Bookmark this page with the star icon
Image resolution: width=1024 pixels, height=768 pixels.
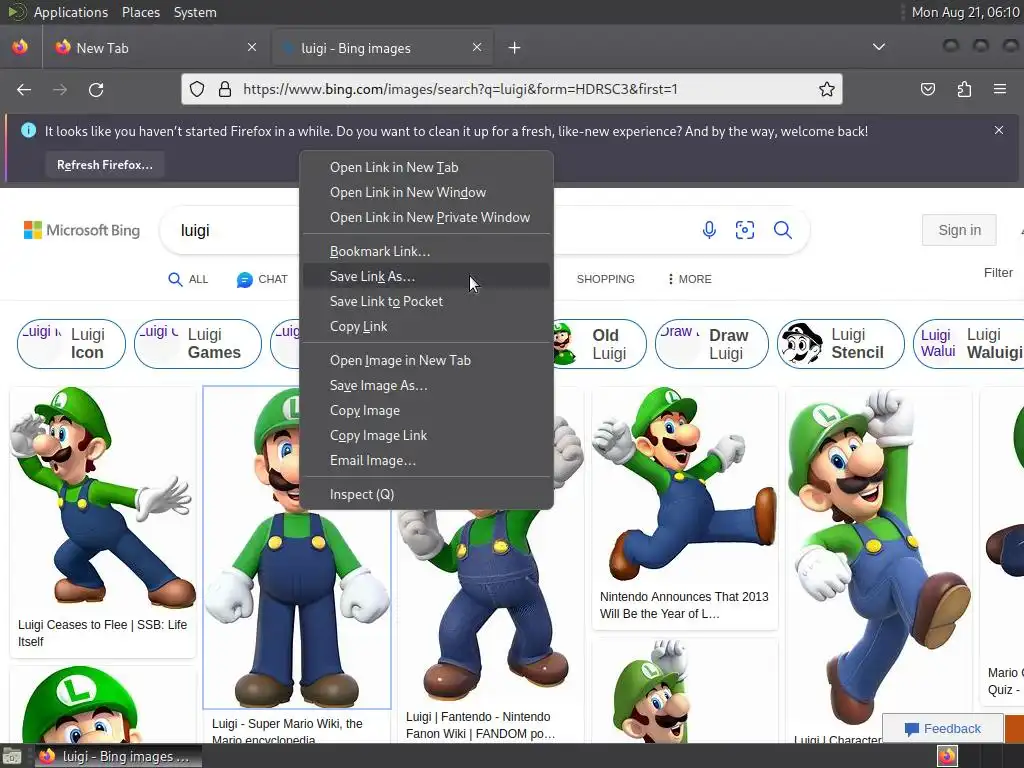click(827, 89)
